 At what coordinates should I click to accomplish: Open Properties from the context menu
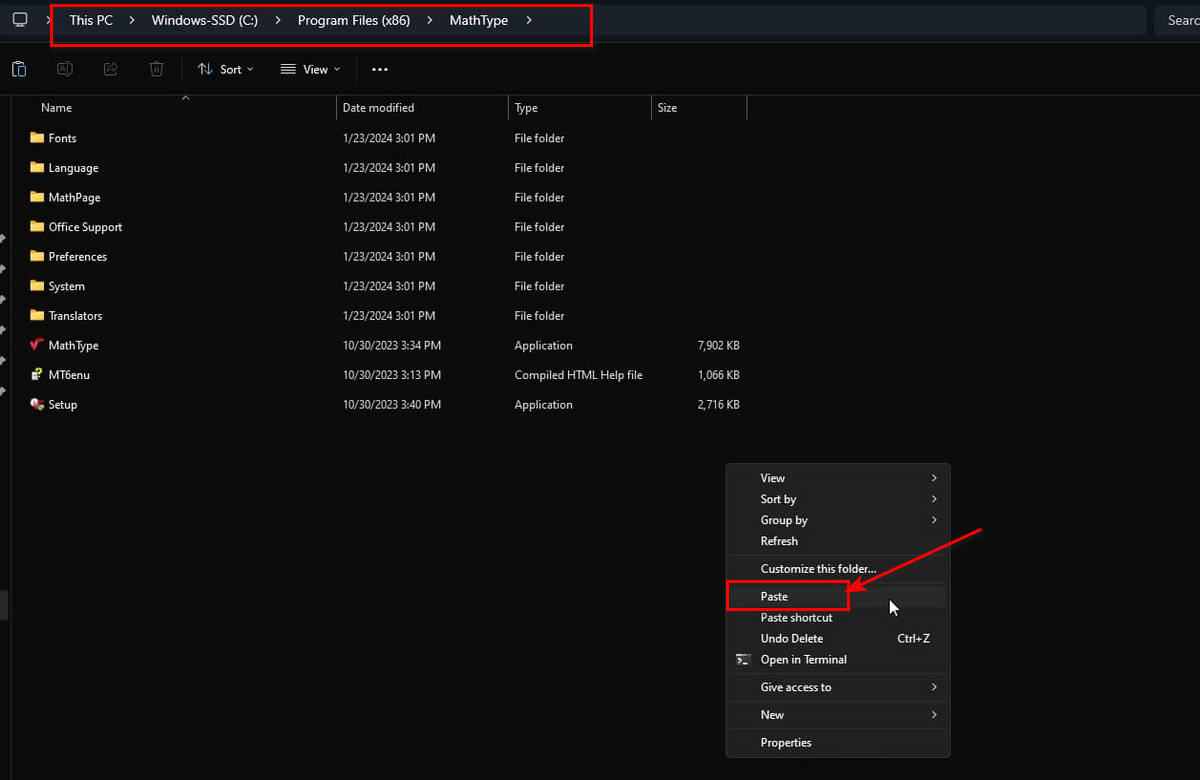(838, 743)
